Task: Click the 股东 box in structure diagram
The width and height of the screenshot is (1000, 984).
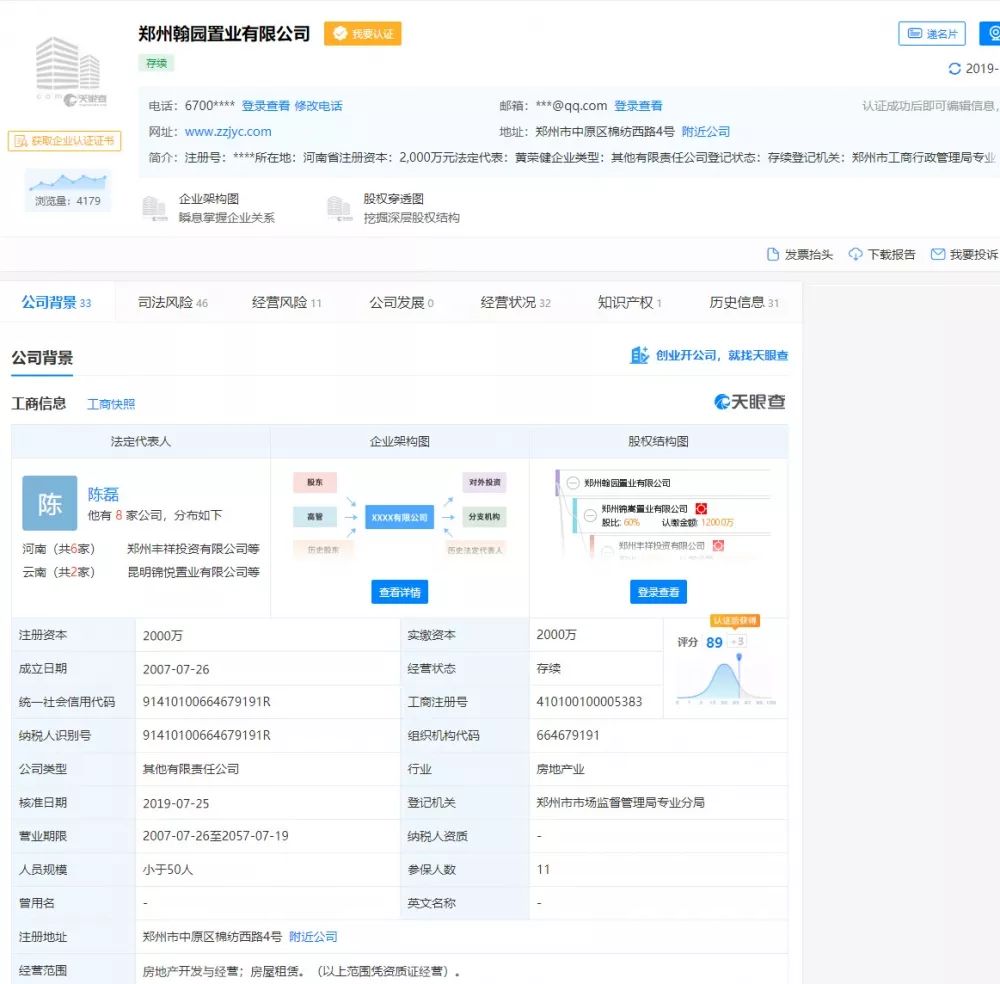Action: pyautogui.click(x=315, y=483)
